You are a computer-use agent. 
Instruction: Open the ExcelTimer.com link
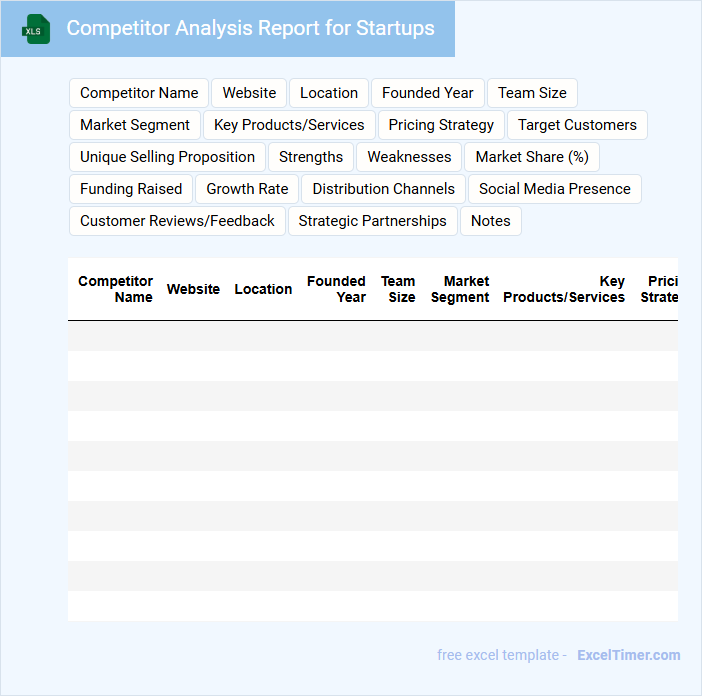pyautogui.click(x=628, y=655)
